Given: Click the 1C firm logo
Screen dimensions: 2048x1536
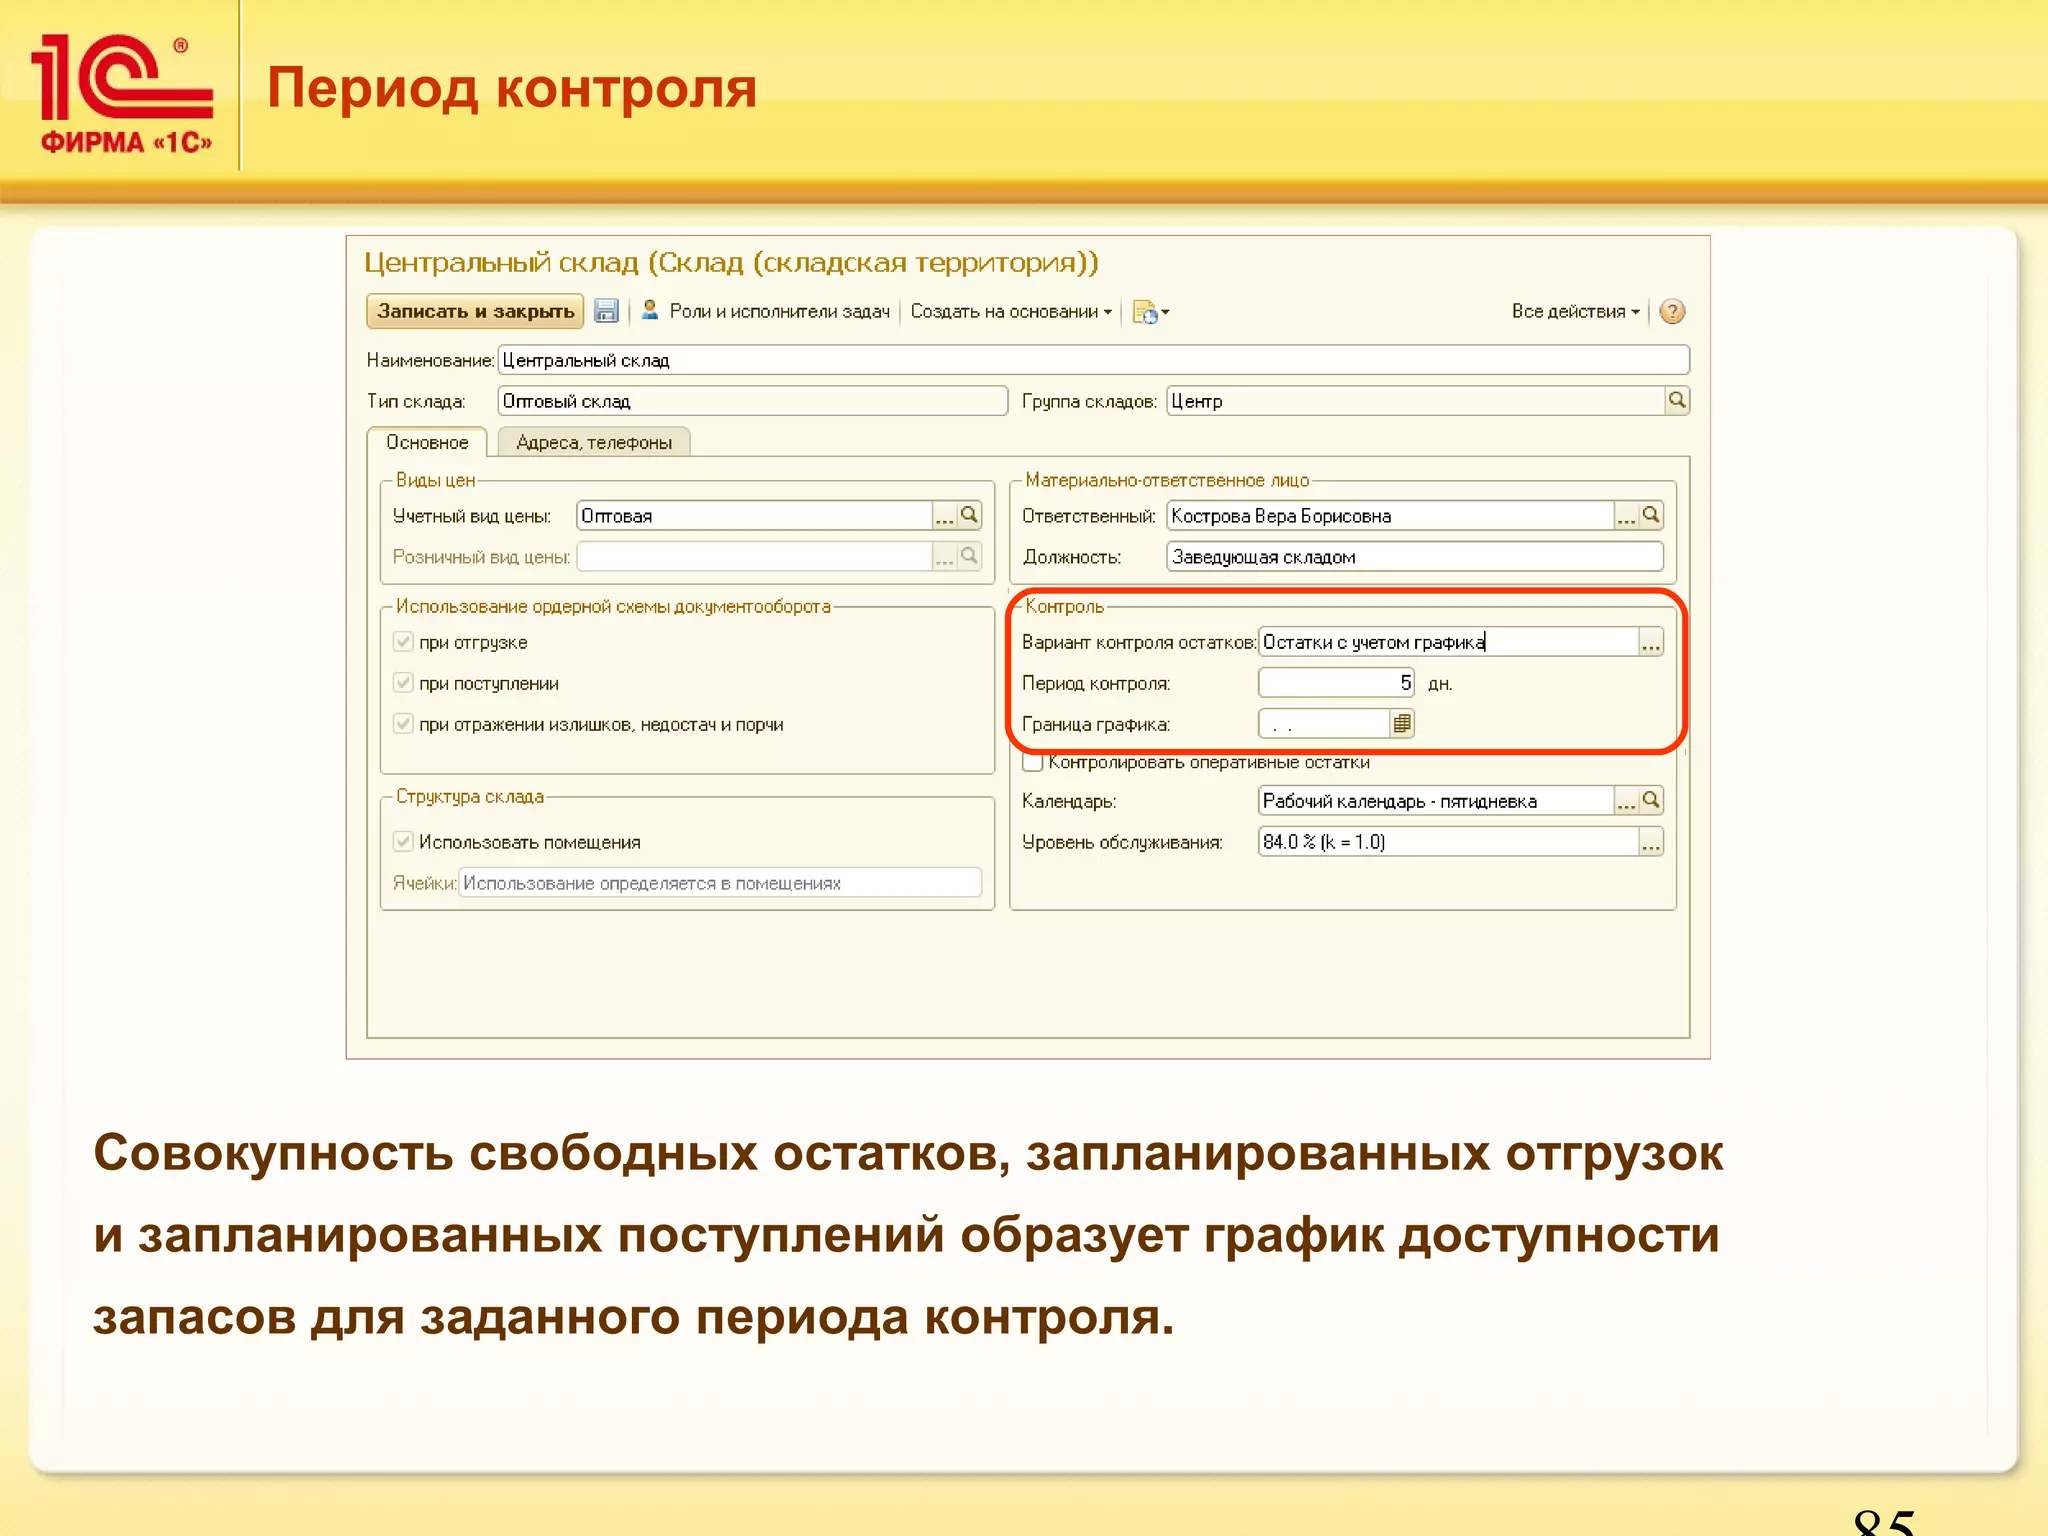Looking at the screenshot, I should [x=124, y=93].
